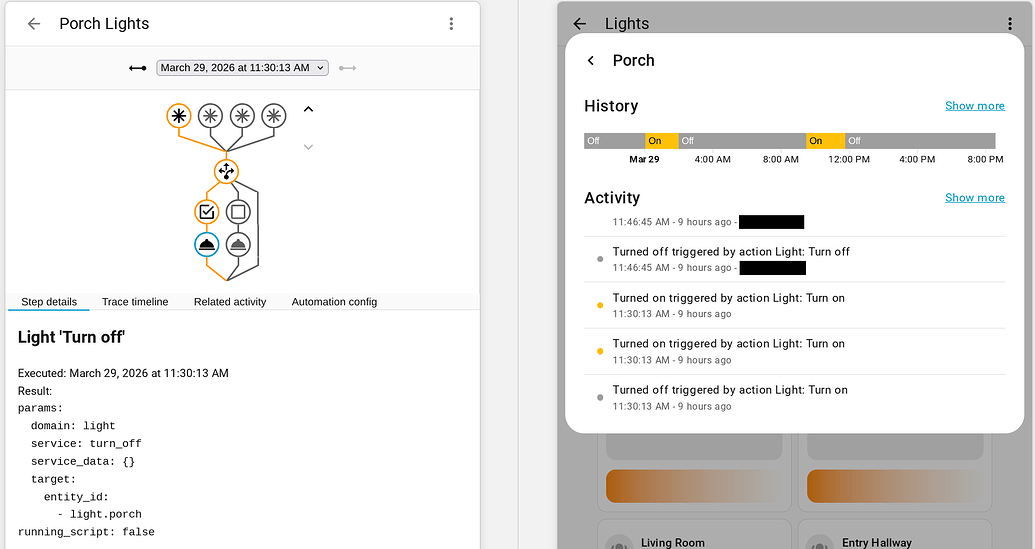Click 'Executed: March 29, 2026 at 11:30:13 AM'
Screen dimensions: 1035x549
pyautogui.click(x=123, y=373)
